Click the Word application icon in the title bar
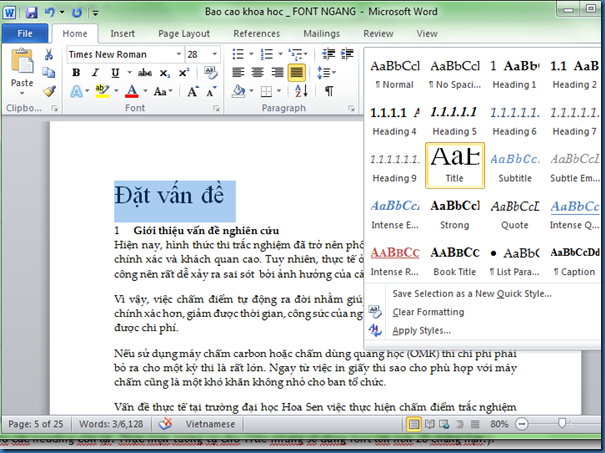 (9, 13)
